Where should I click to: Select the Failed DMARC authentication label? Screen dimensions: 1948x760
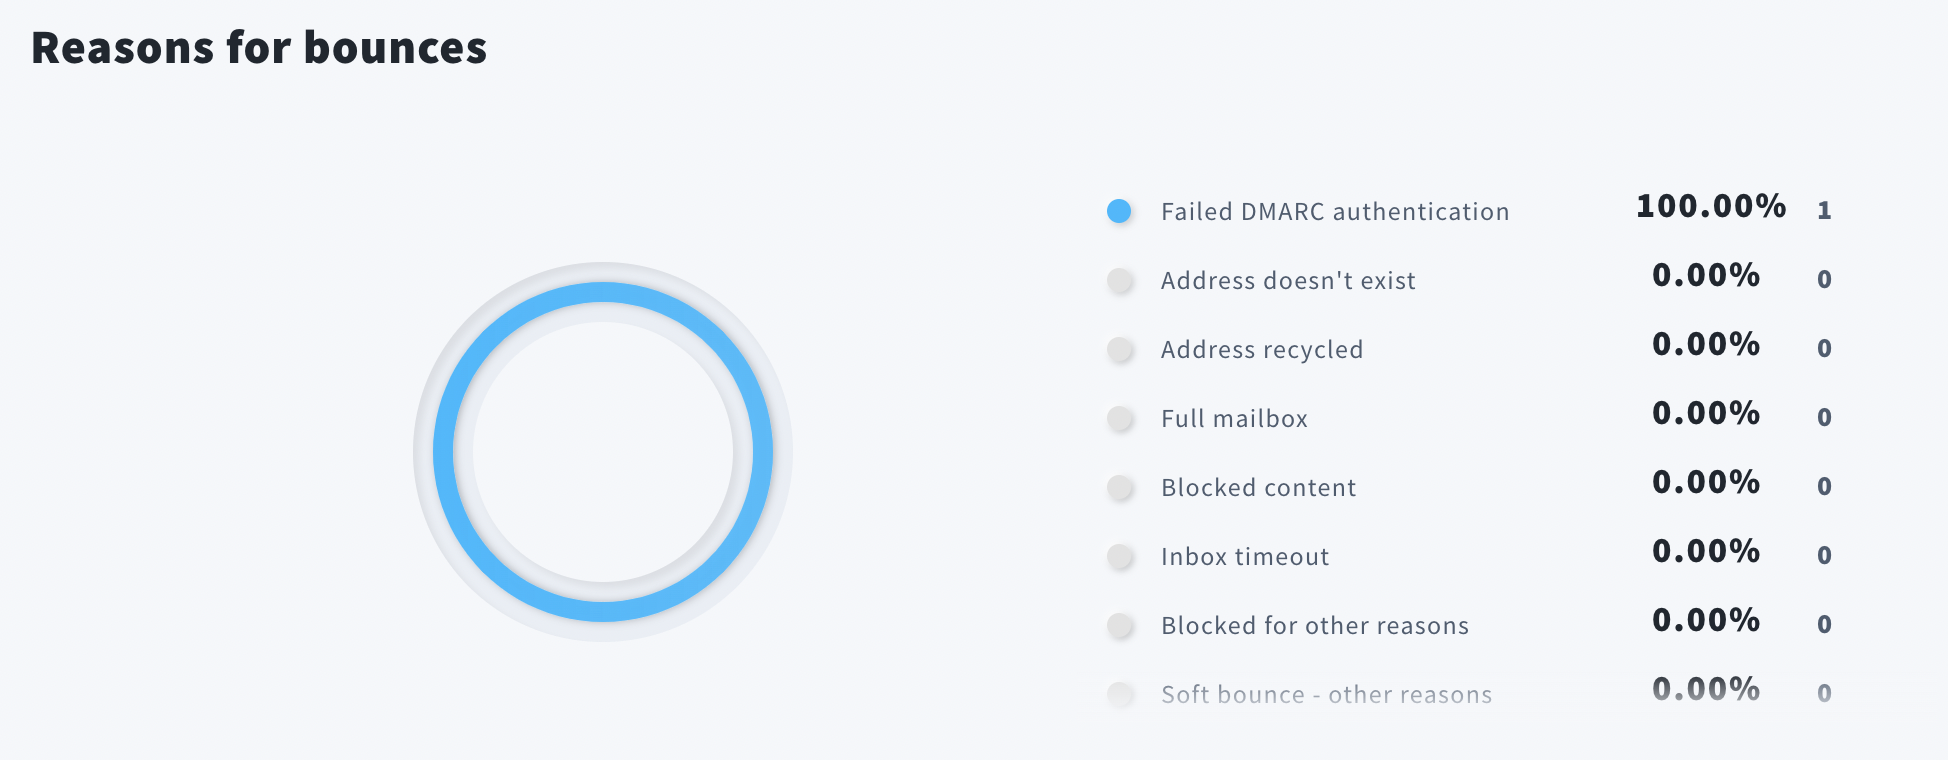point(1335,212)
